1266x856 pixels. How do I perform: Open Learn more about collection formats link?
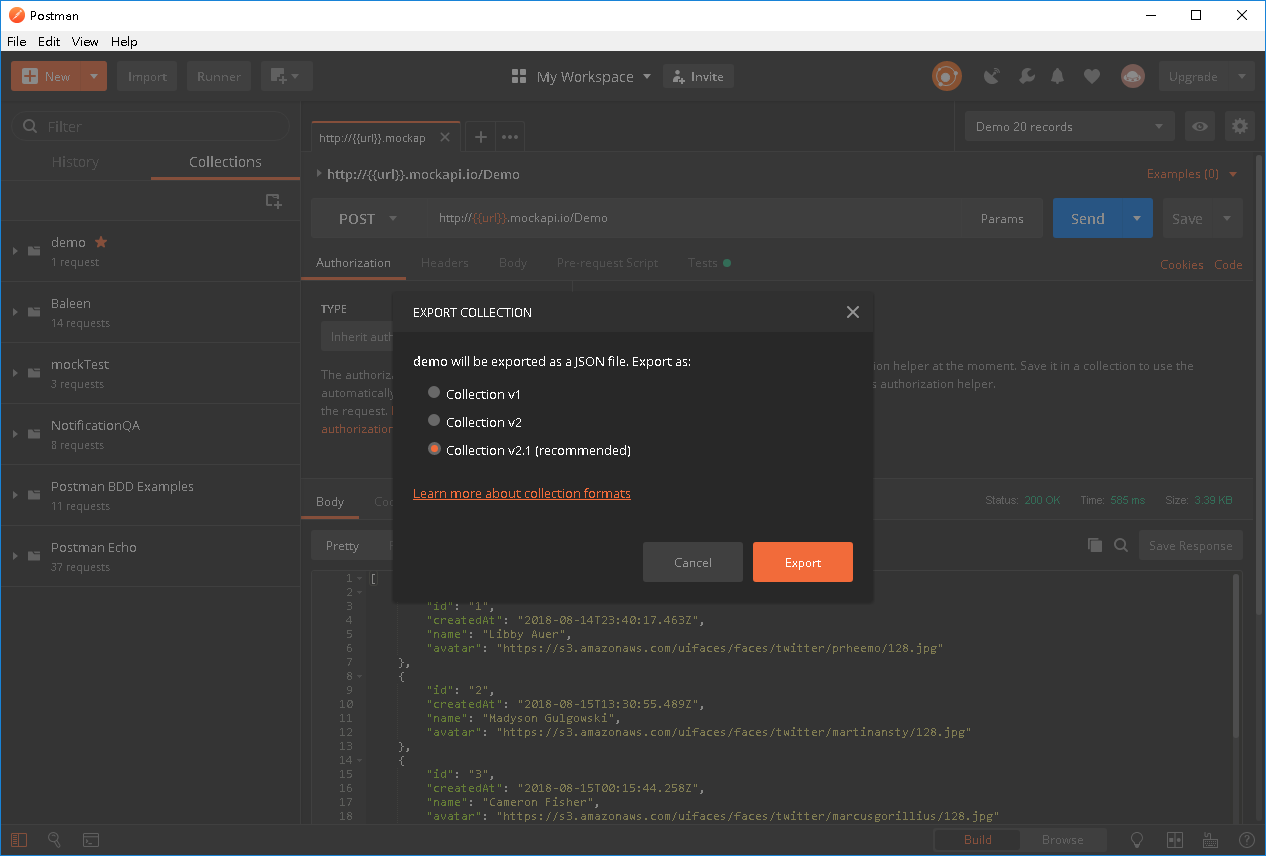click(x=522, y=493)
